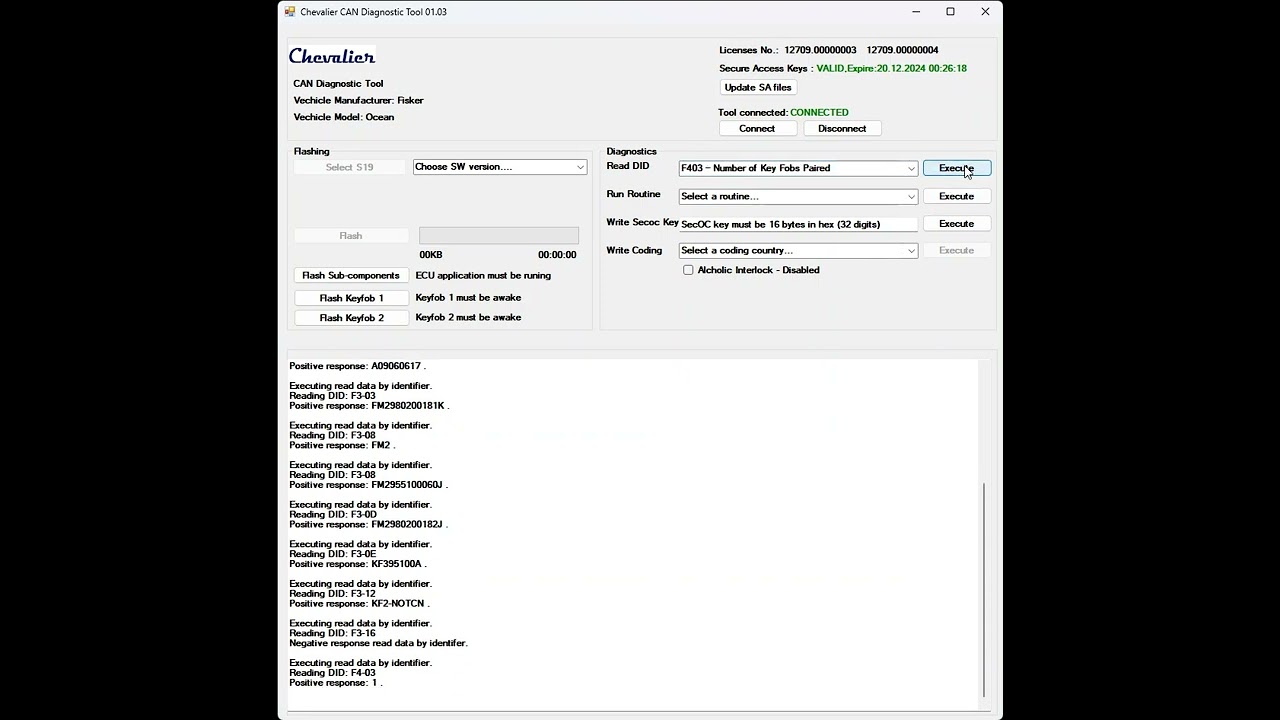Click log line 'Positive response: FM2980200181K'
Image resolution: width=1280 pixels, height=720 pixels.
[x=369, y=406]
